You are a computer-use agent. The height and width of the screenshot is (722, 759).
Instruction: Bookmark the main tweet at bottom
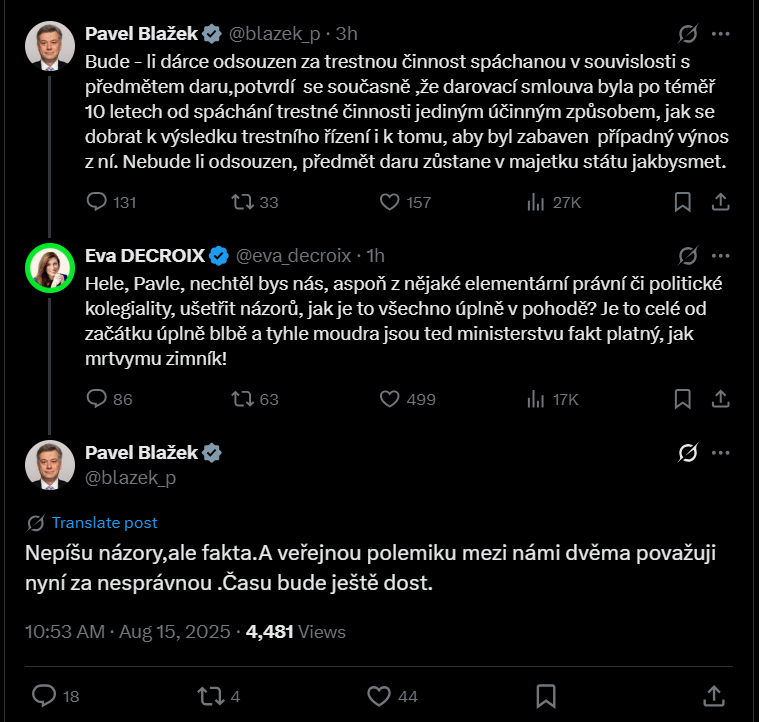coord(546,695)
